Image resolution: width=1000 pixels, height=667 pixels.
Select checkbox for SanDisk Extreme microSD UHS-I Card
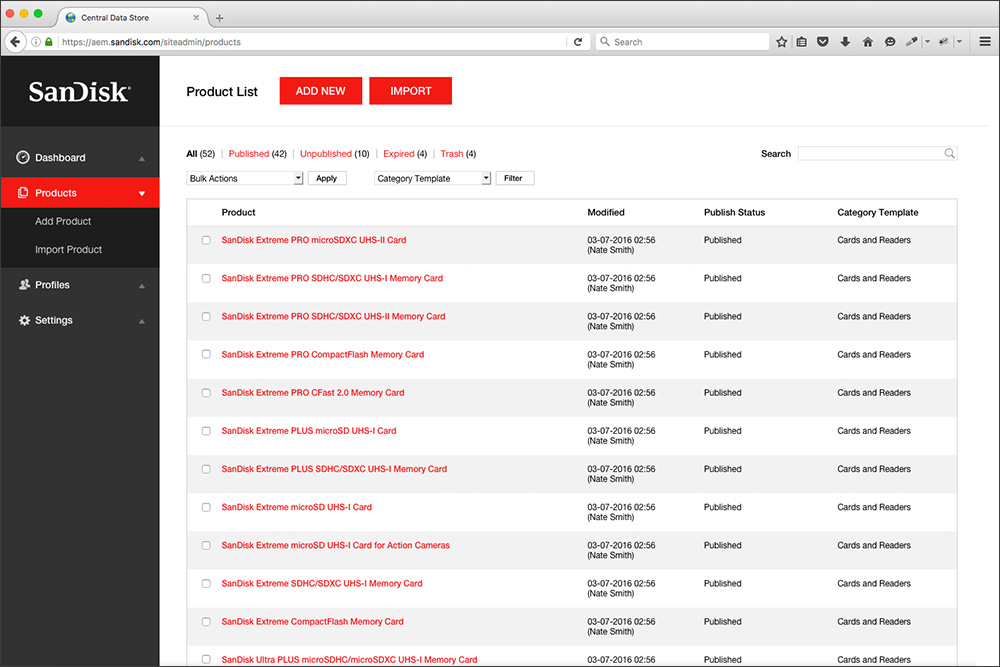[206, 507]
